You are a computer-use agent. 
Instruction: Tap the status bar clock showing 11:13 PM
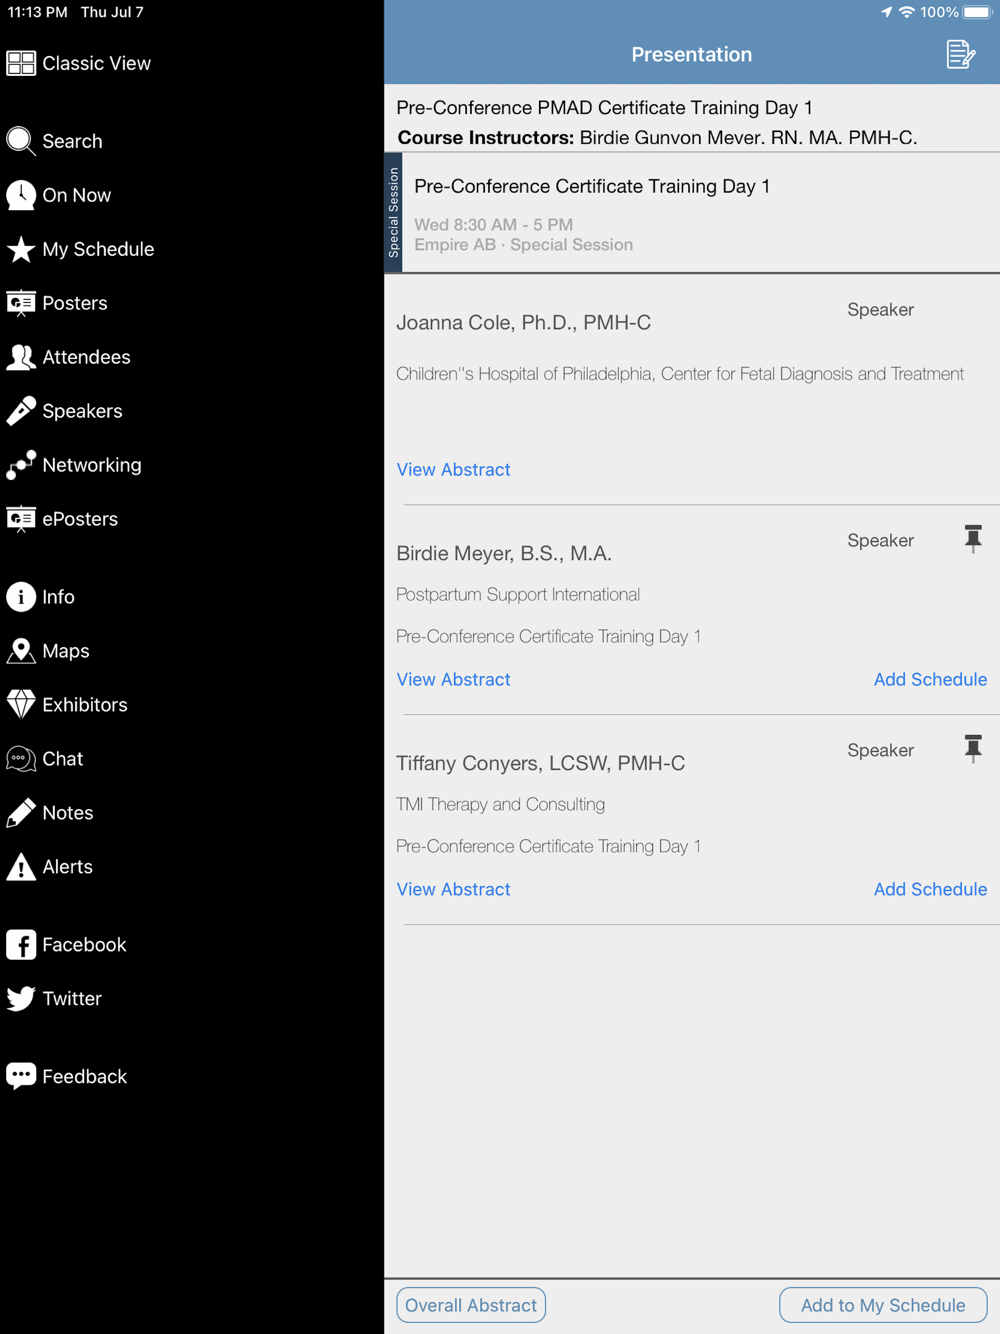(x=38, y=12)
